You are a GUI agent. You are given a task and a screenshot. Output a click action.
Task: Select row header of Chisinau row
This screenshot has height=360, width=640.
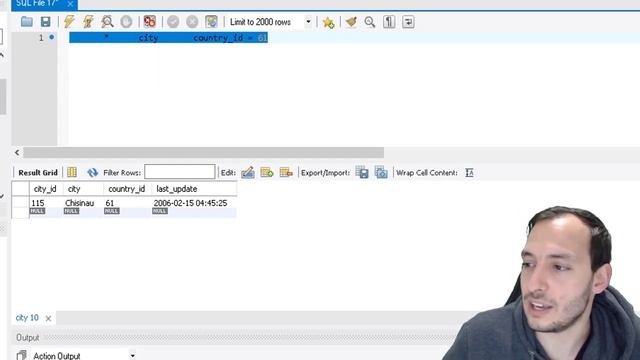click(20, 203)
